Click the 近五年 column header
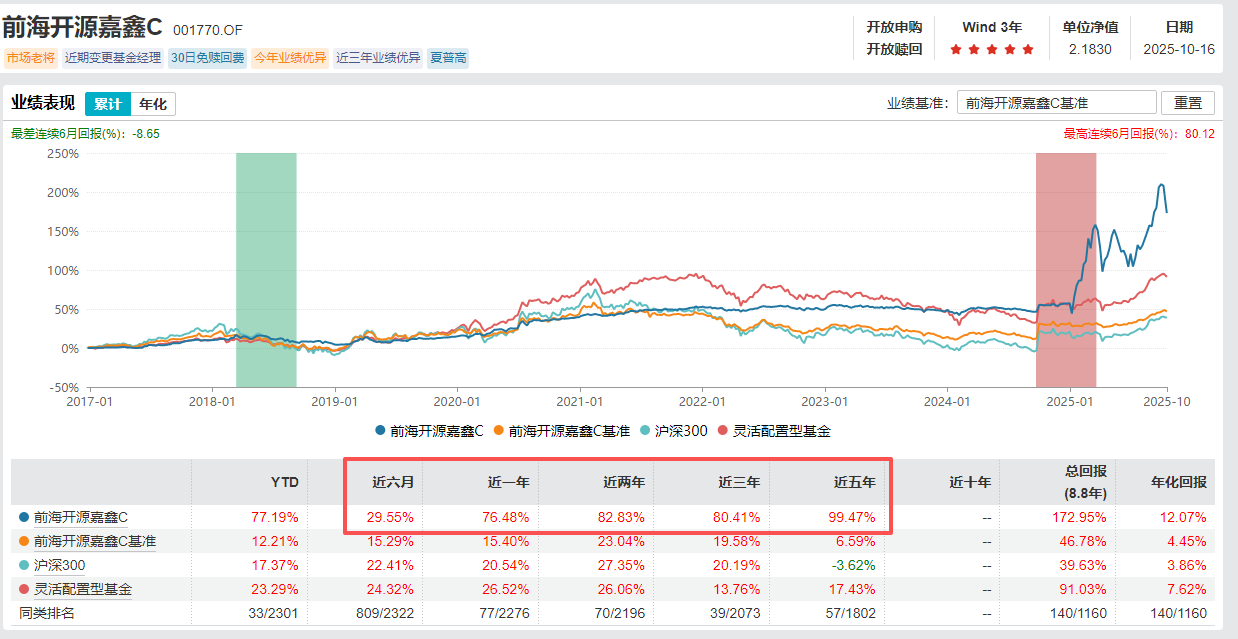The image size is (1238, 639). click(855, 482)
